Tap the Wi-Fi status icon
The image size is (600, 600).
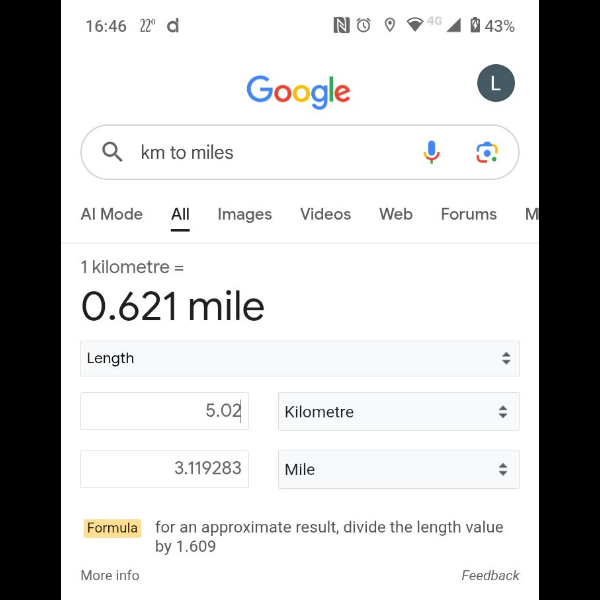click(x=414, y=26)
